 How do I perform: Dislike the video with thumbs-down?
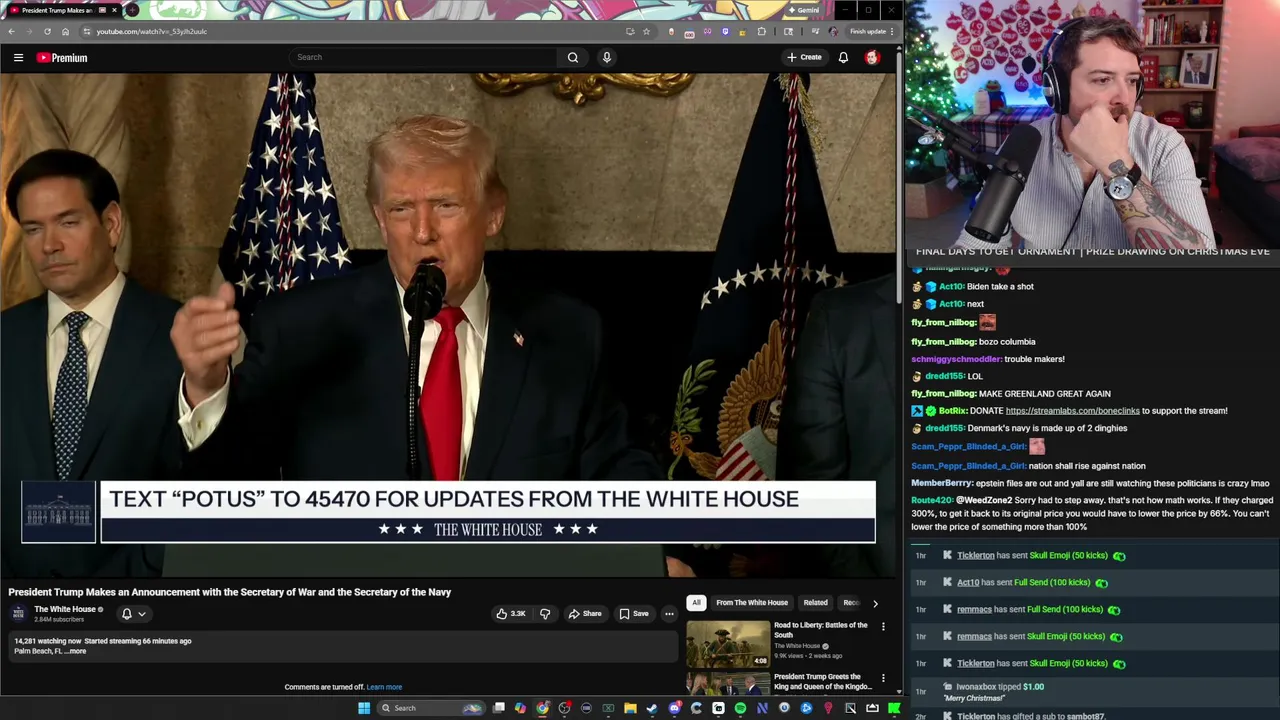(x=545, y=614)
